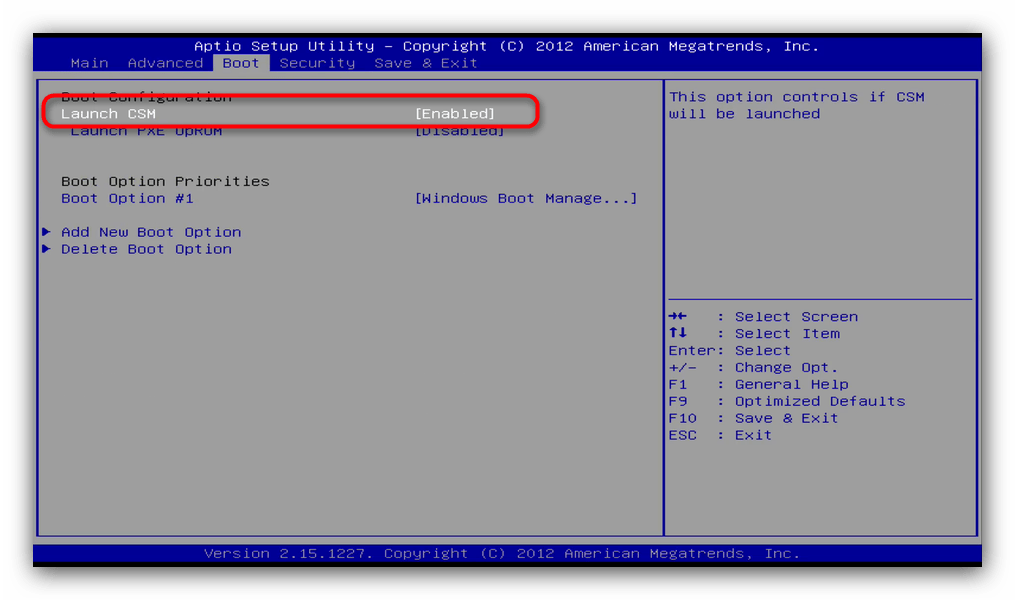
Task: Open Delete Boot Option submenu
Action: coord(146,249)
